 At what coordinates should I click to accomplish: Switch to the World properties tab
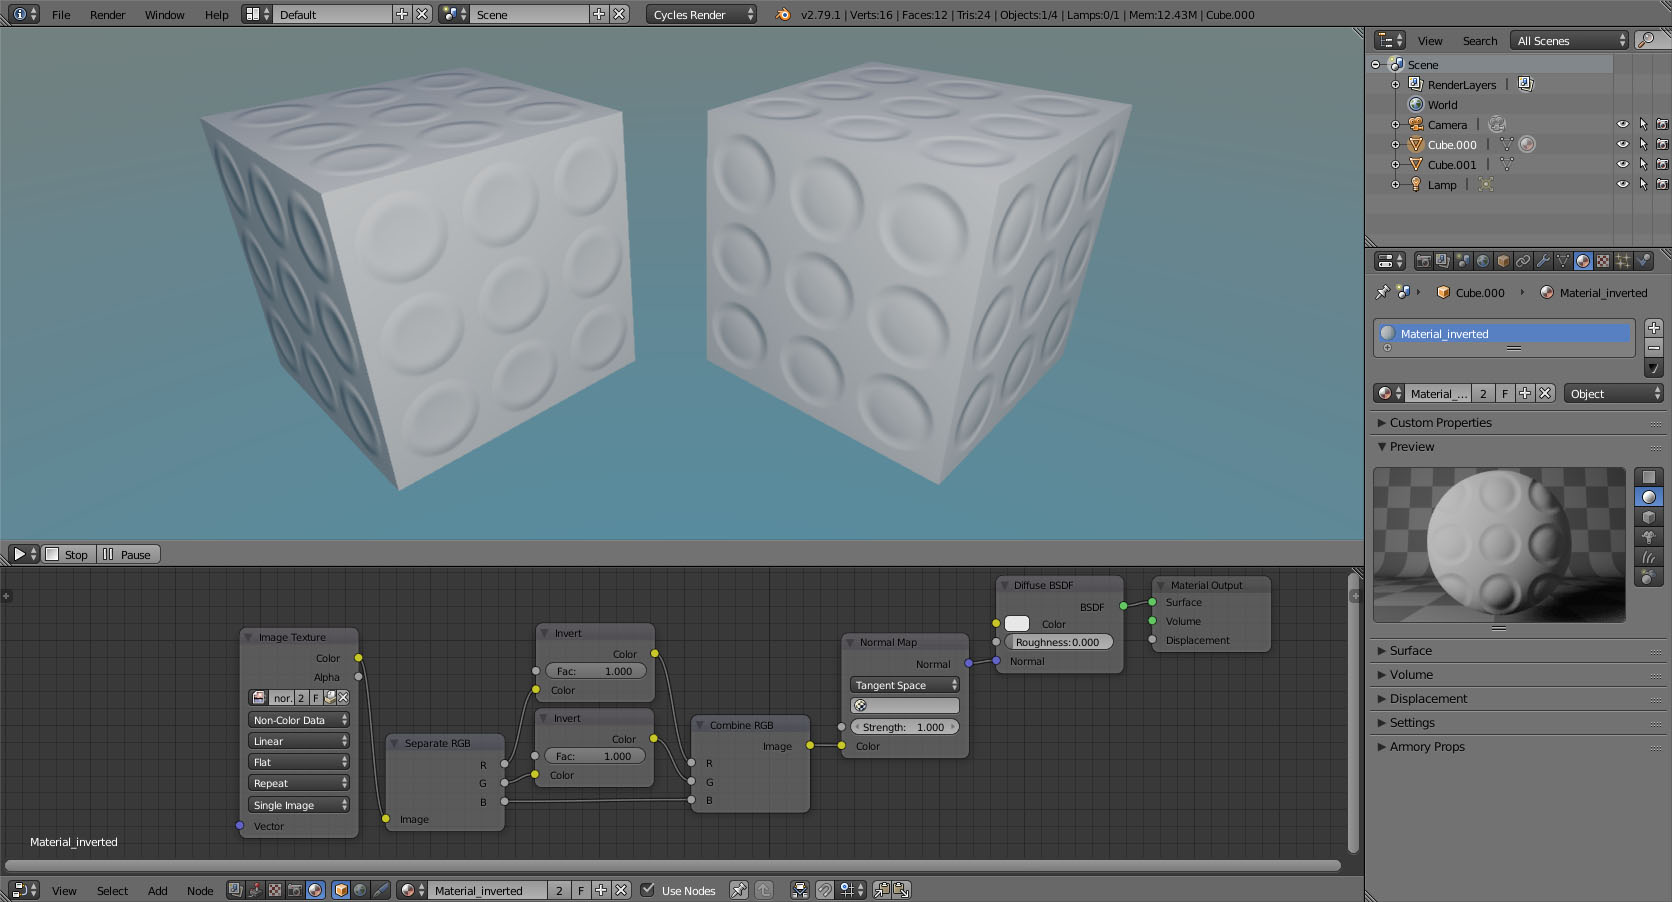point(1483,261)
